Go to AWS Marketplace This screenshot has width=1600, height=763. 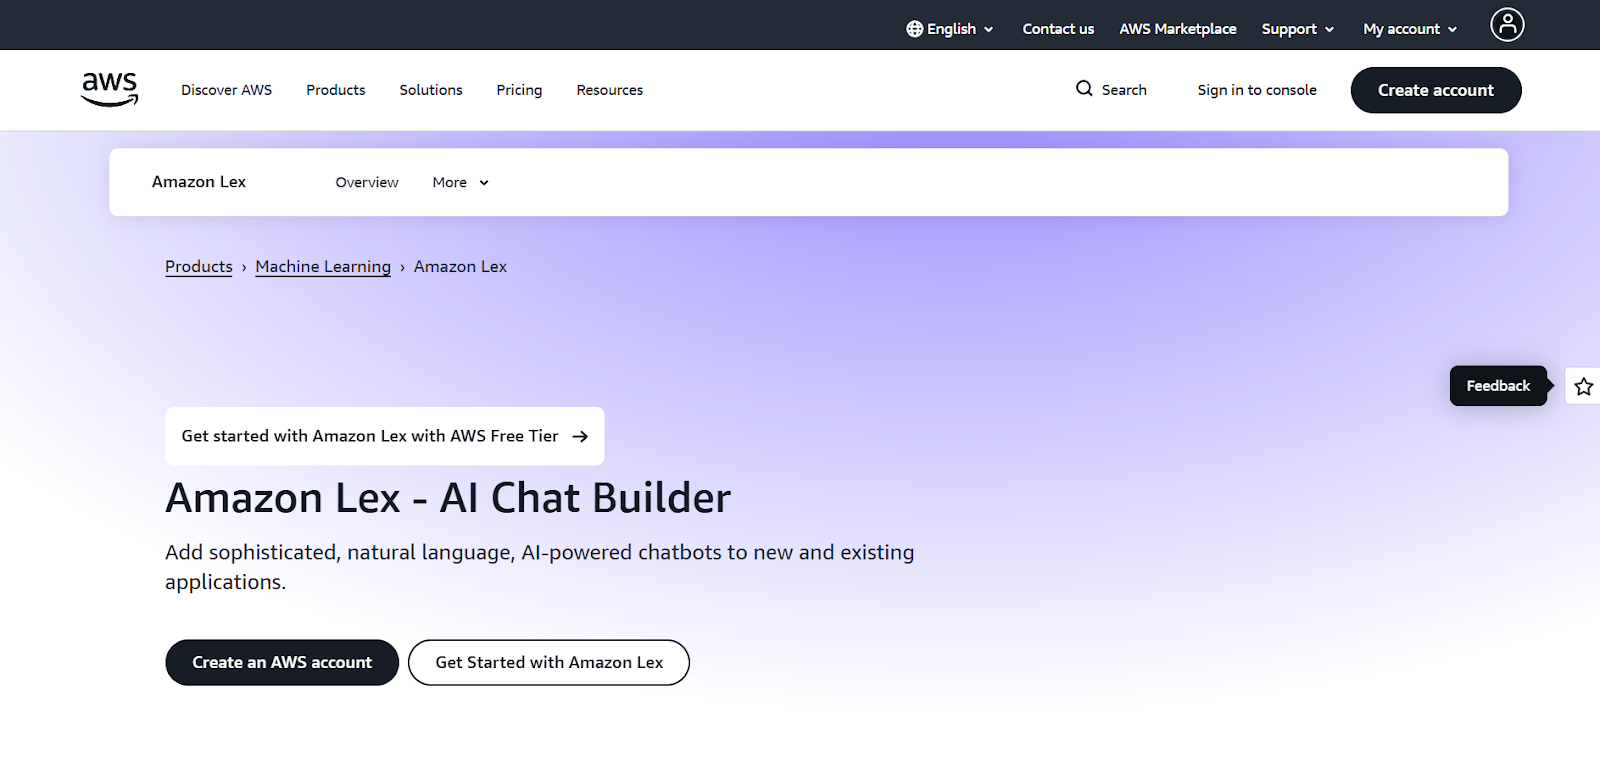click(1178, 29)
